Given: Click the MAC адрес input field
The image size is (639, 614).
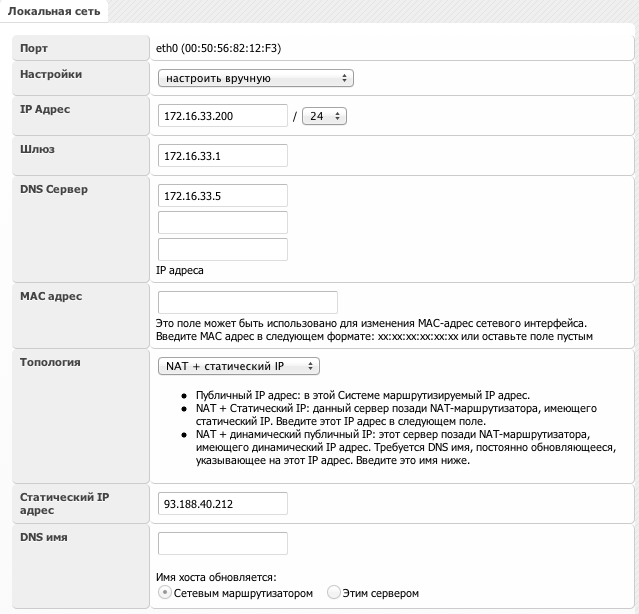Looking at the screenshot, I should (x=248, y=302).
